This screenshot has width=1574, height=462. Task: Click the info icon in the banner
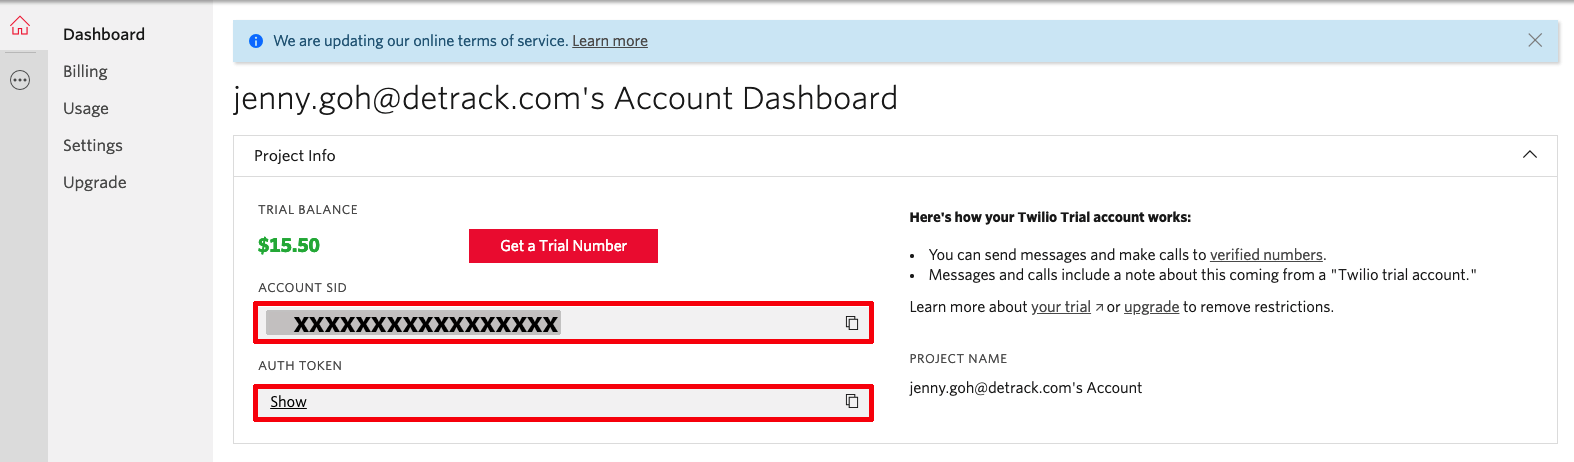tap(256, 41)
